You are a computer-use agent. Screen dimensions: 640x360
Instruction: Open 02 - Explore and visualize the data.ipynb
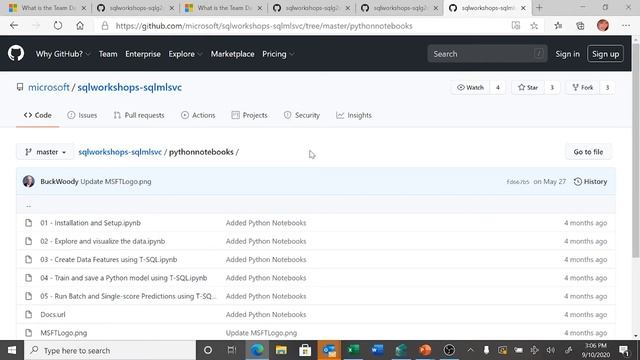[x=102, y=241]
